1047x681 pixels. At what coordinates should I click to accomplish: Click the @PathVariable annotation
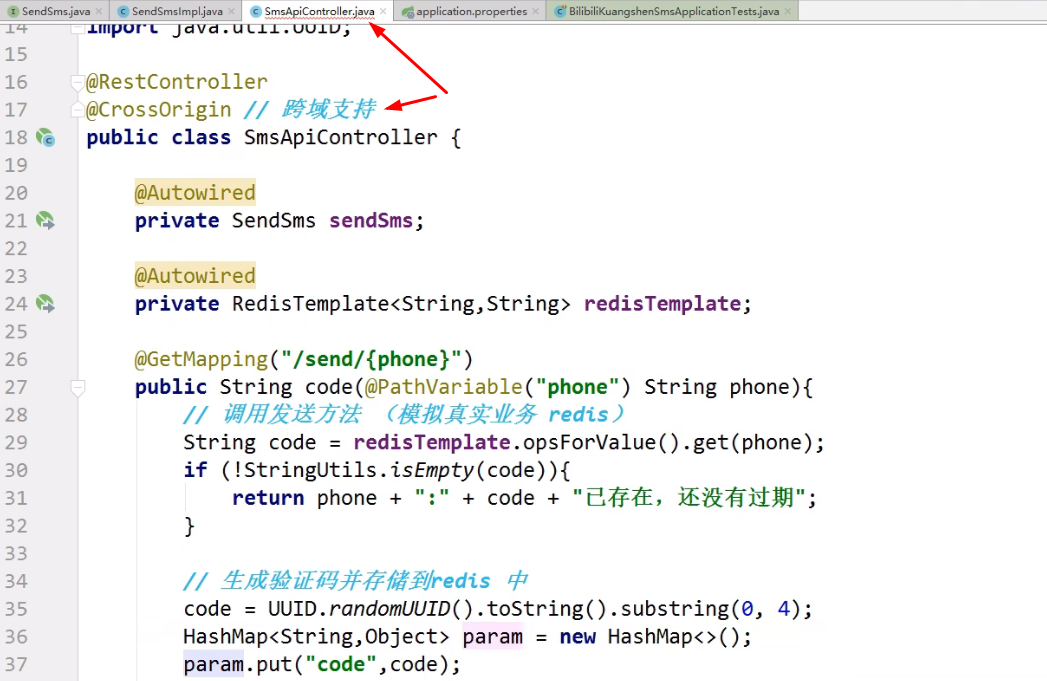pyautogui.click(x=443, y=387)
